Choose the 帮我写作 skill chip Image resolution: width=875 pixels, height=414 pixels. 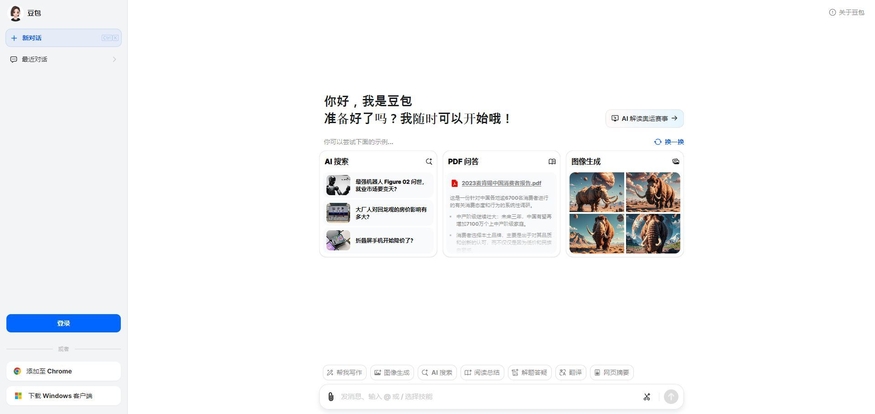click(344, 372)
